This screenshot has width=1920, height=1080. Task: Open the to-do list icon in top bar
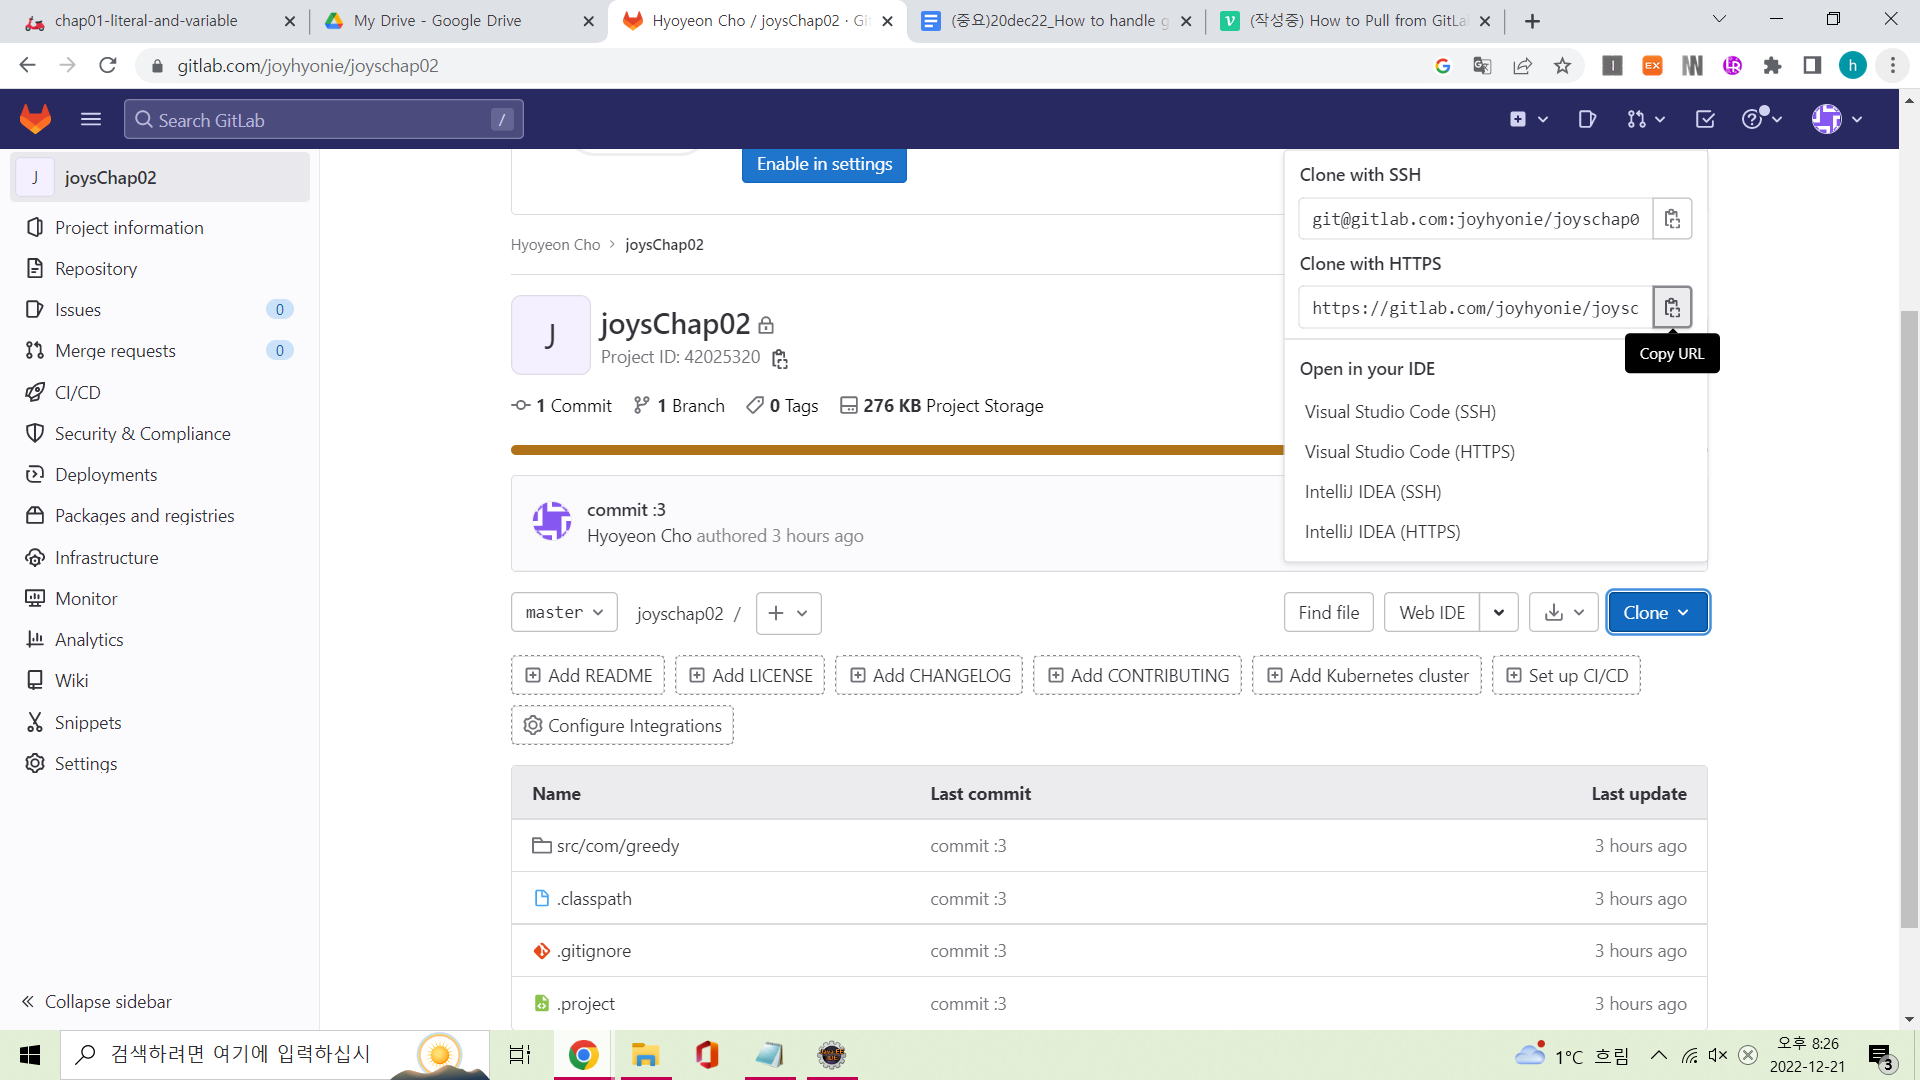pyautogui.click(x=1704, y=119)
